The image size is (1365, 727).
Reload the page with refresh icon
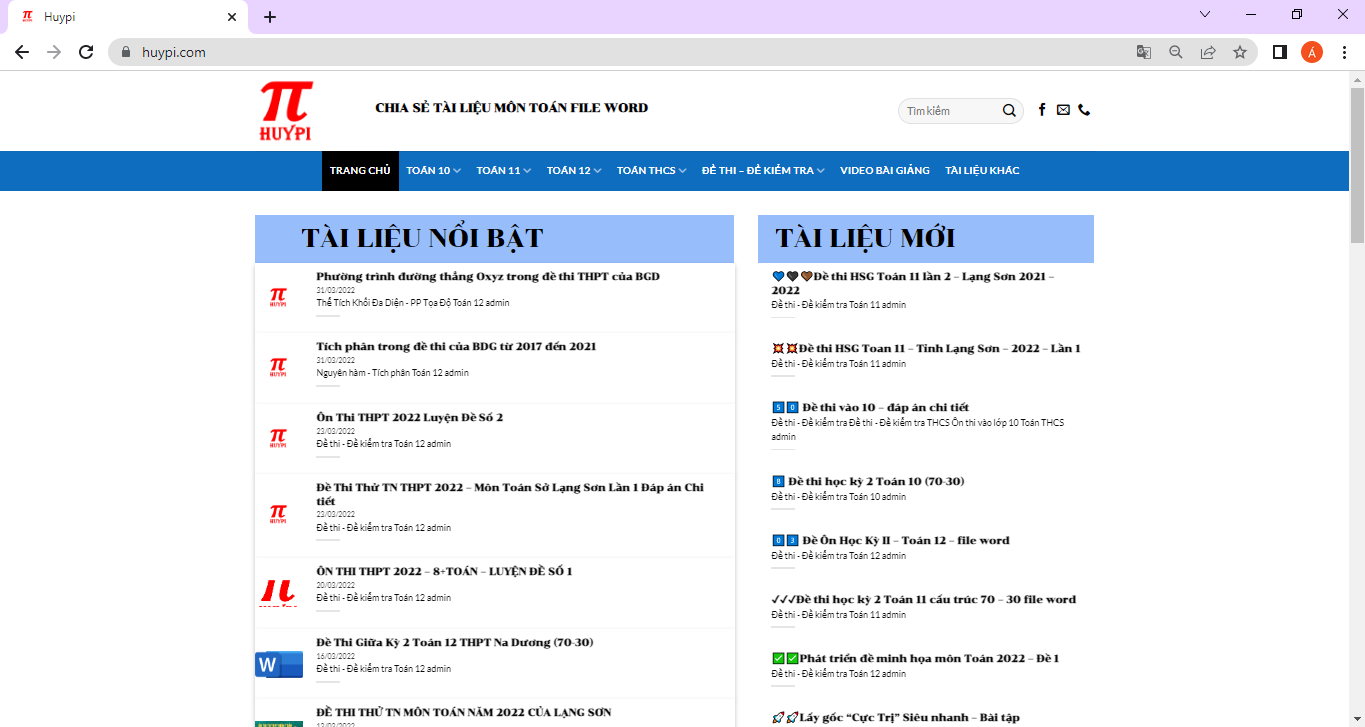click(86, 52)
